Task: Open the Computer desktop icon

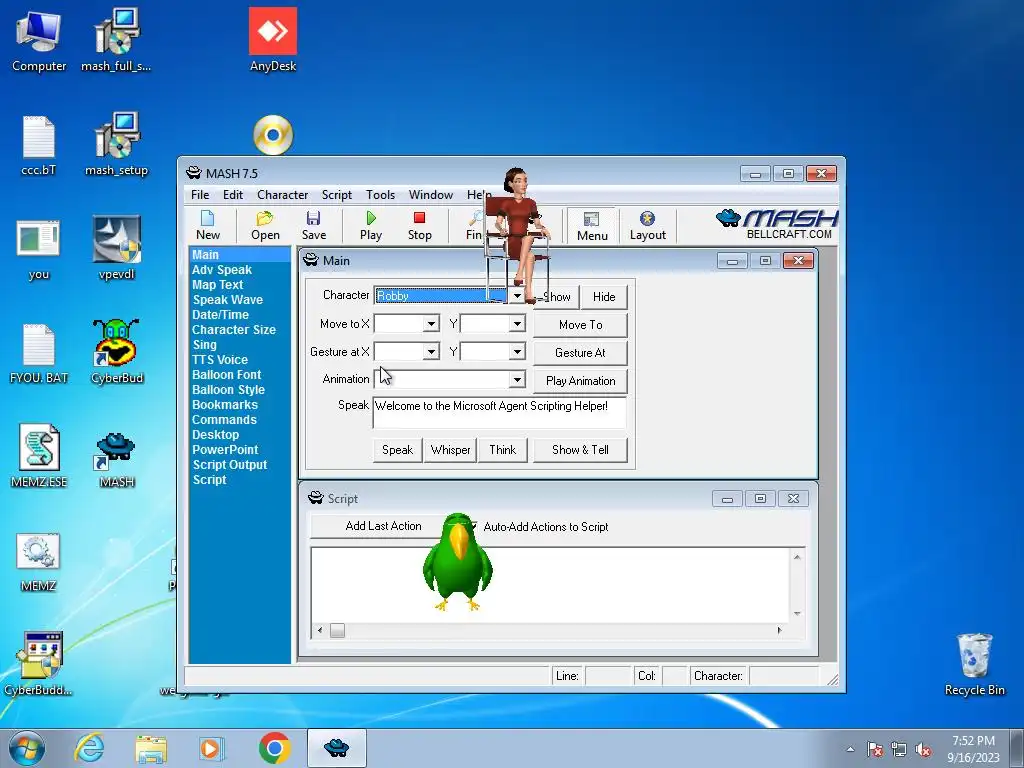Action: (39, 40)
